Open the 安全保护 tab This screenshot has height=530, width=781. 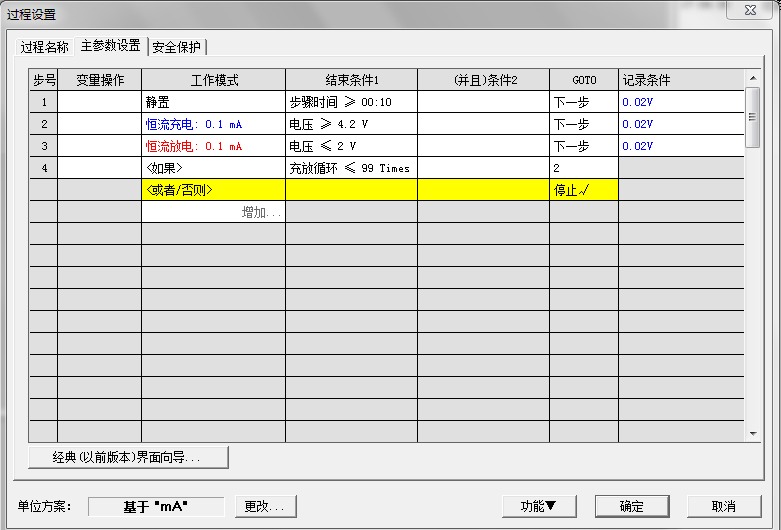[176, 47]
